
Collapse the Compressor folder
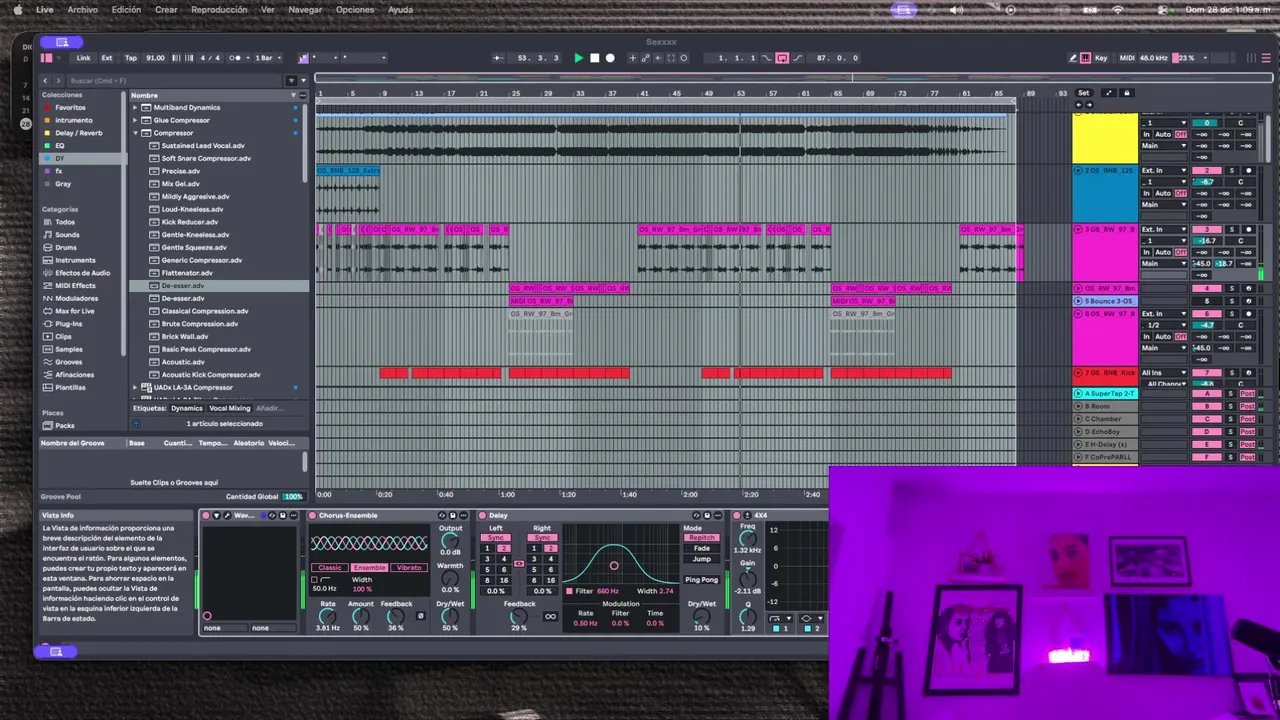tap(135, 133)
